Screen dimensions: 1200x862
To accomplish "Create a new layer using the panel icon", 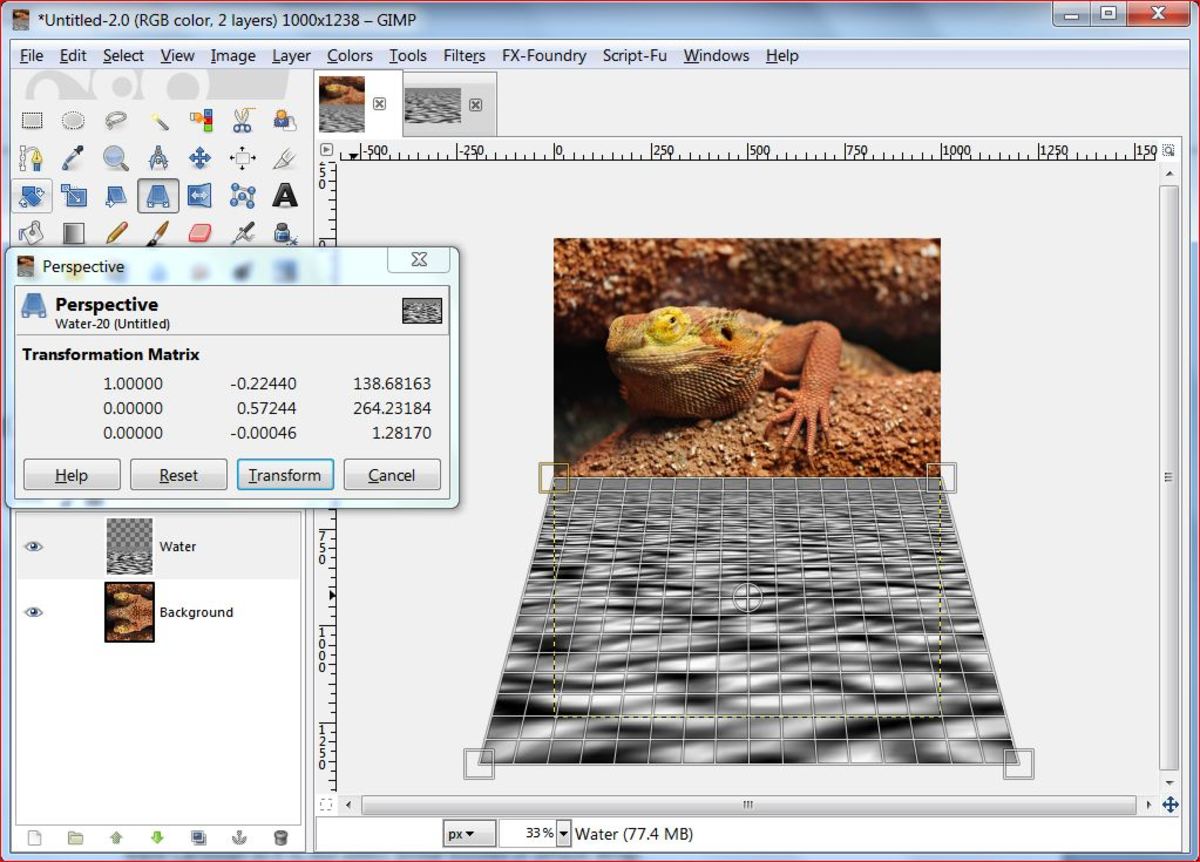I will (x=35, y=837).
